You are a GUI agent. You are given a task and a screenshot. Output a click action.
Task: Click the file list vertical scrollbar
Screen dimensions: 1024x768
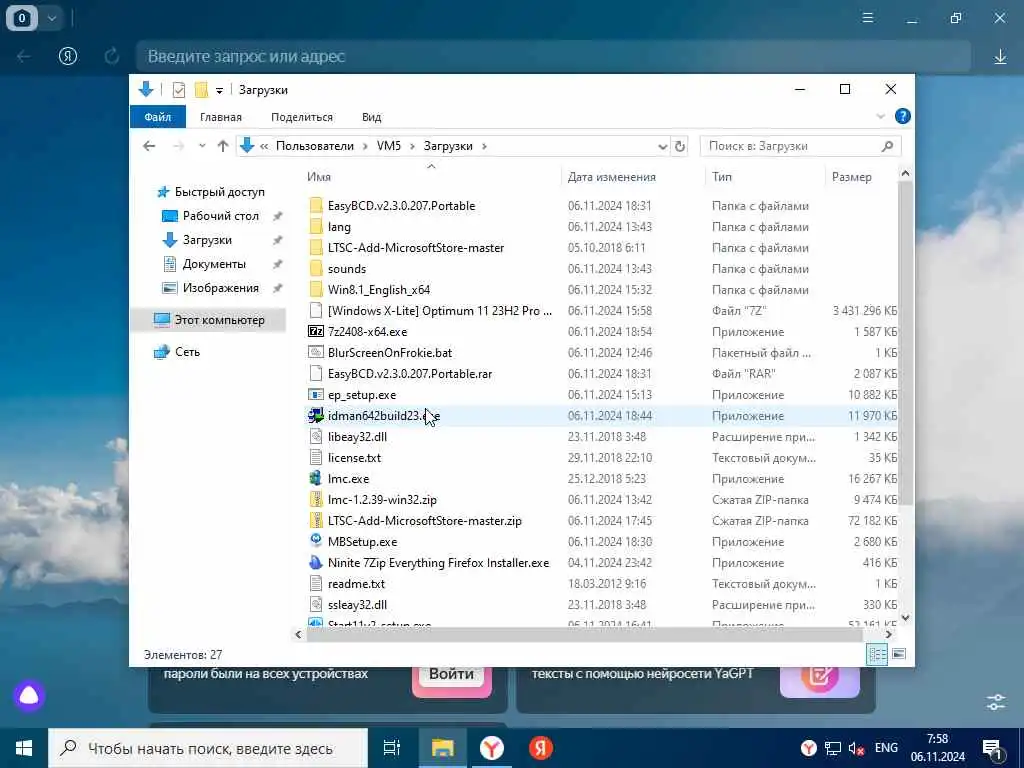905,342
